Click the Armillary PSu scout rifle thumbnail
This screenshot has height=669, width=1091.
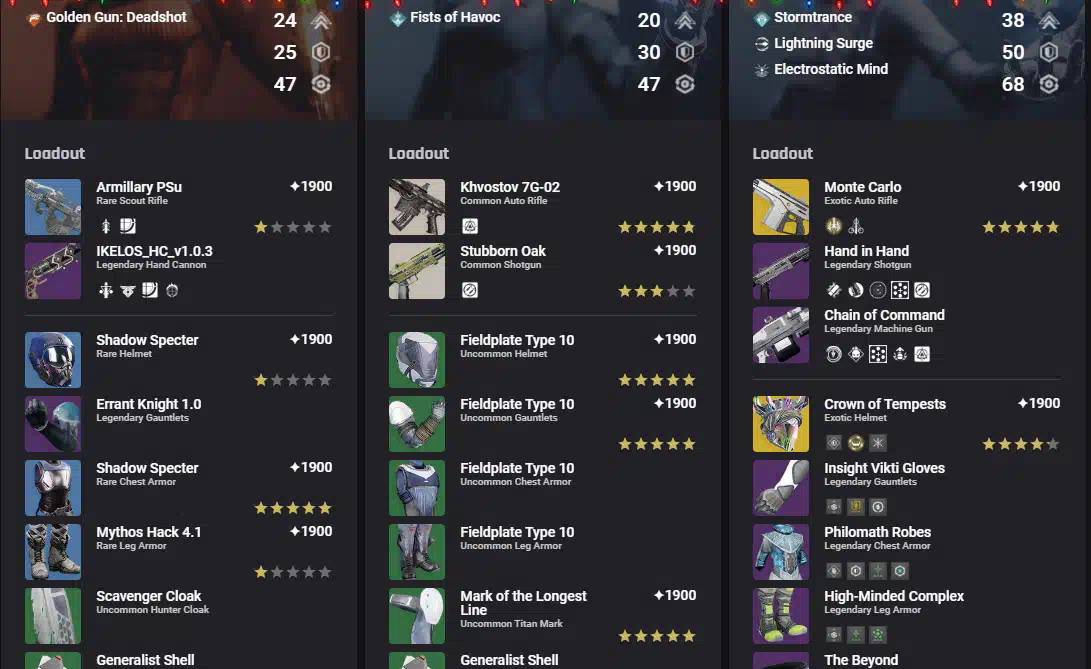pos(53,207)
